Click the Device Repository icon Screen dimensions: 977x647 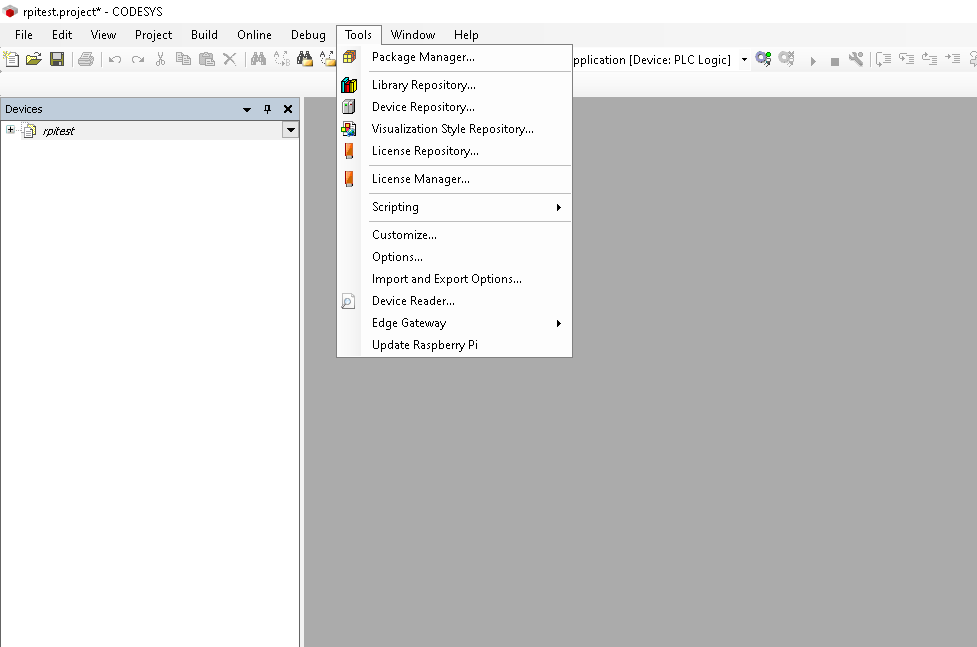pyautogui.click(x=349, y=107)
